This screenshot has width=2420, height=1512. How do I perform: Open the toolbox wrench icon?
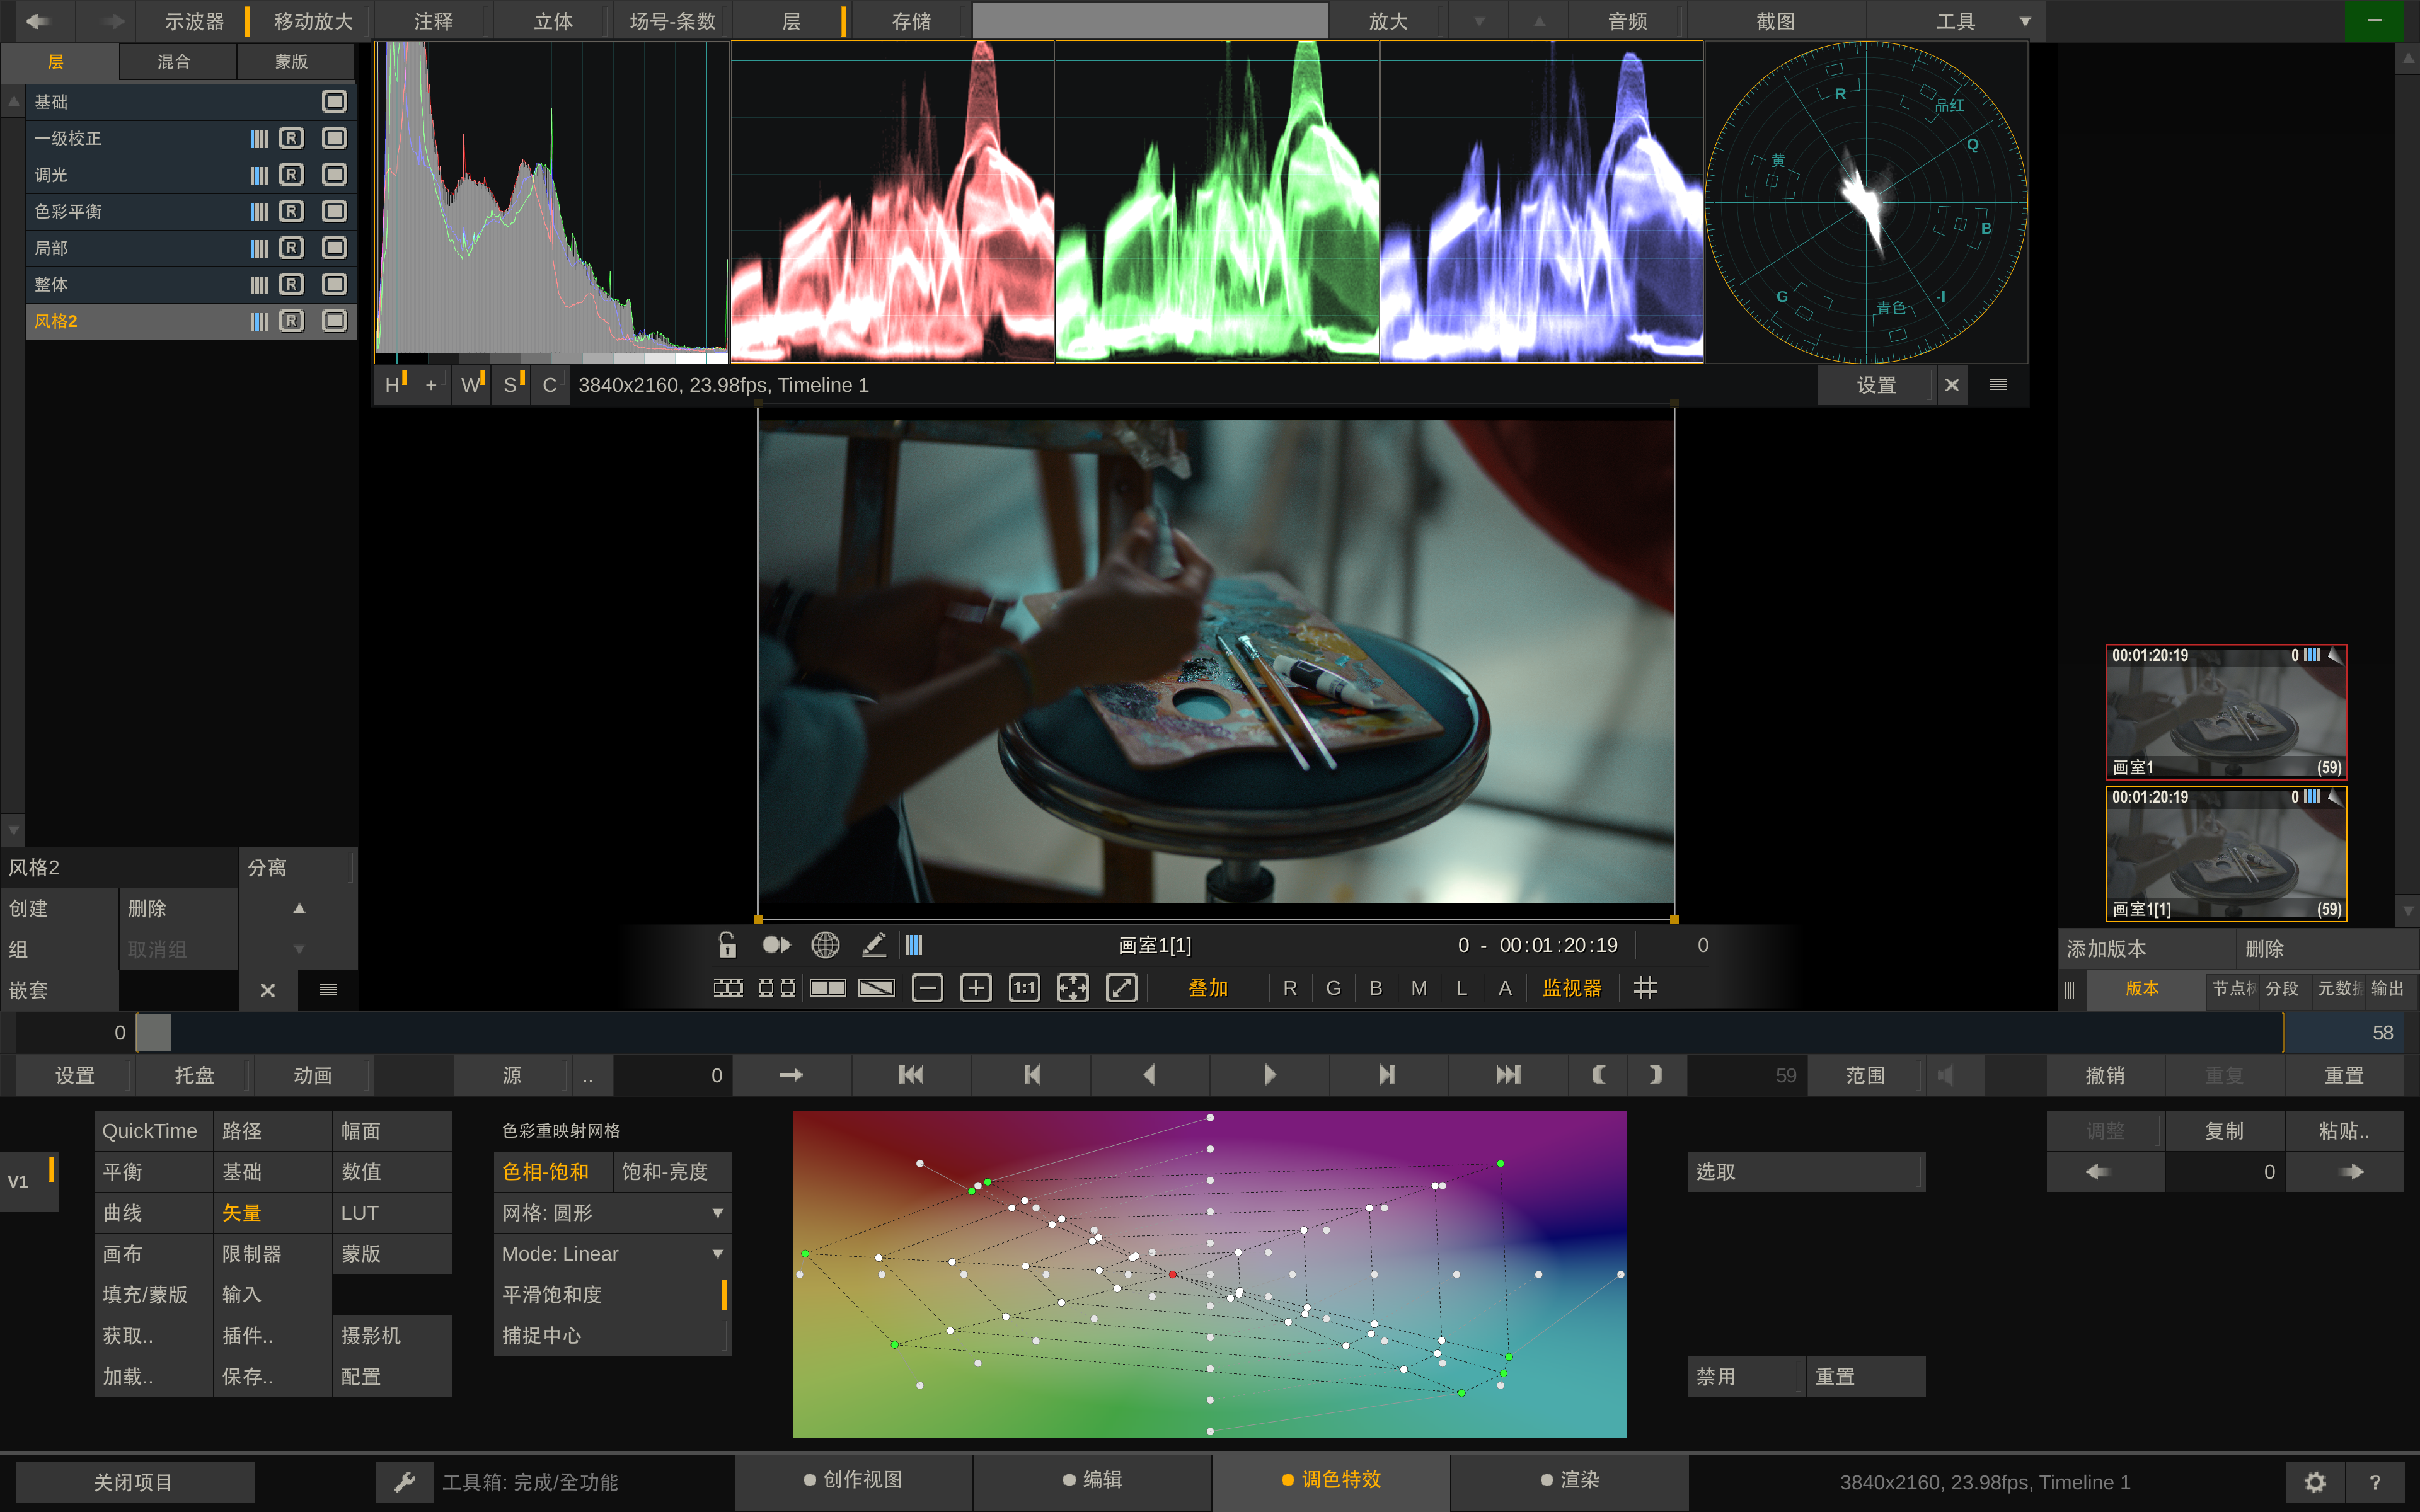404,1482
